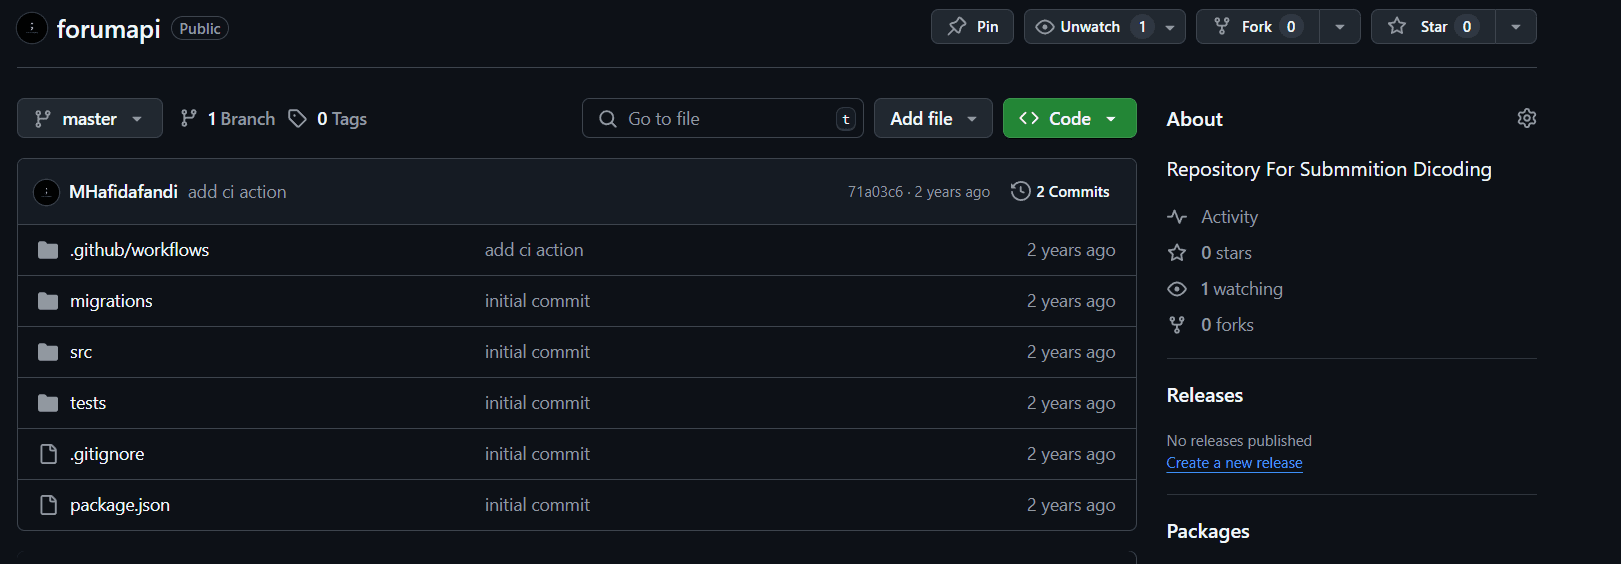Open initial commit message in tests row
The width and height of the screenshot is (1621, 564).
point(537,403)
